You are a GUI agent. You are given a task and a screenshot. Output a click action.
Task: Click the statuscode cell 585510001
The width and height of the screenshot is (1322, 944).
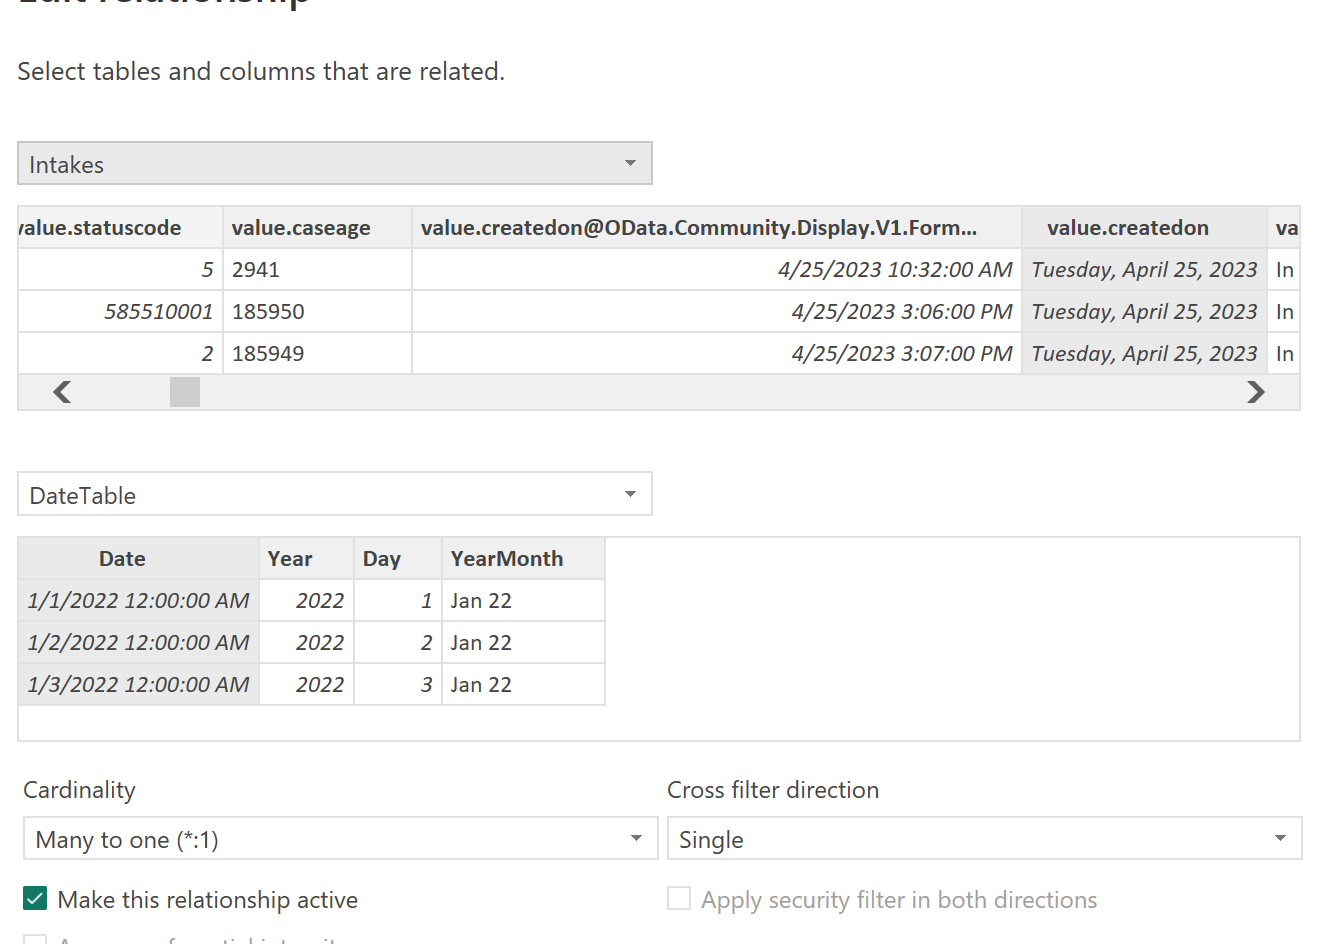tap(120, 312)
